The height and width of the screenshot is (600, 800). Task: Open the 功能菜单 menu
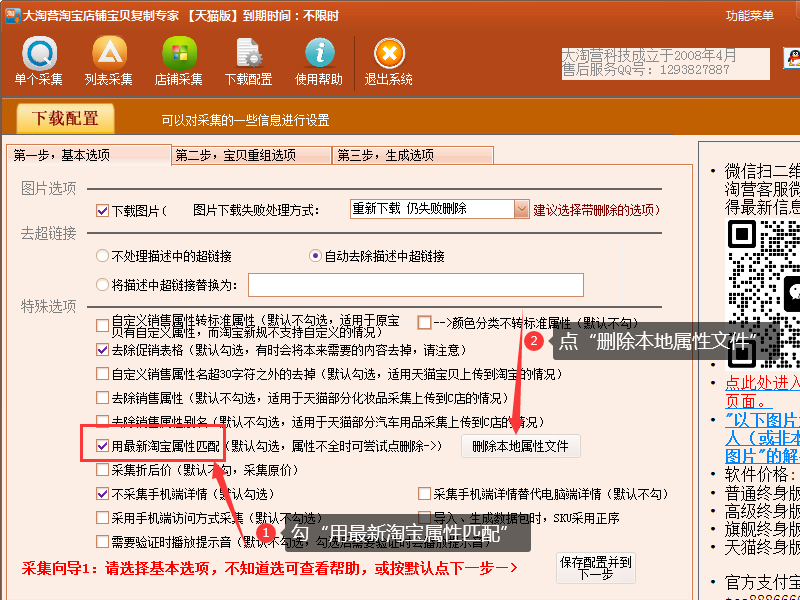pos(750,16)
